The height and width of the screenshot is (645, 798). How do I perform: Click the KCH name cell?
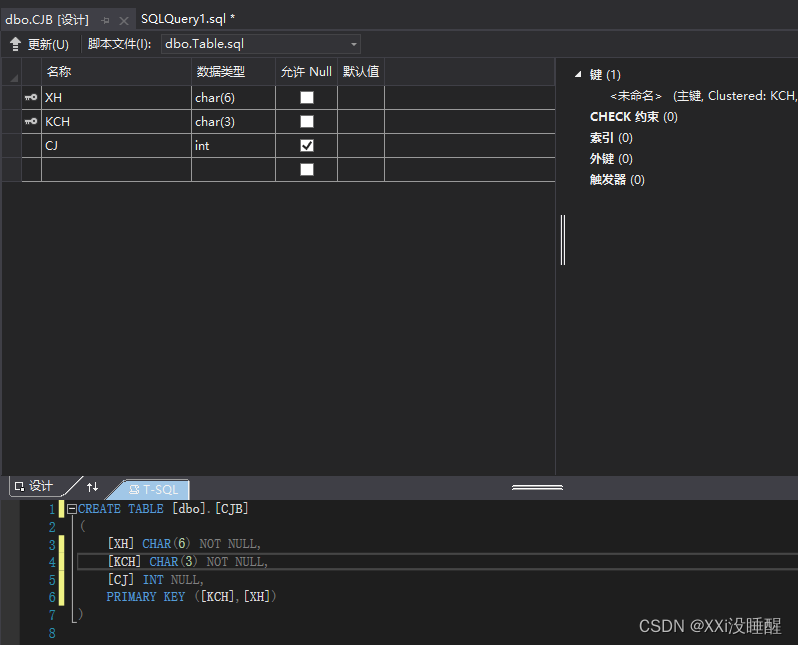[116, 121]
